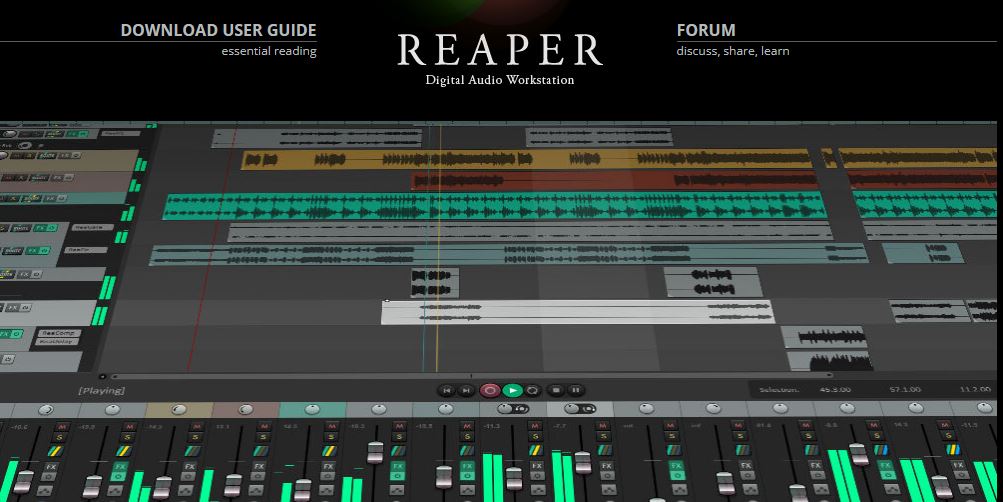Open routing icon on yellow mixer strip
Image resolution: width=1003 pixels, height=502 pixels.
point(192,451)
